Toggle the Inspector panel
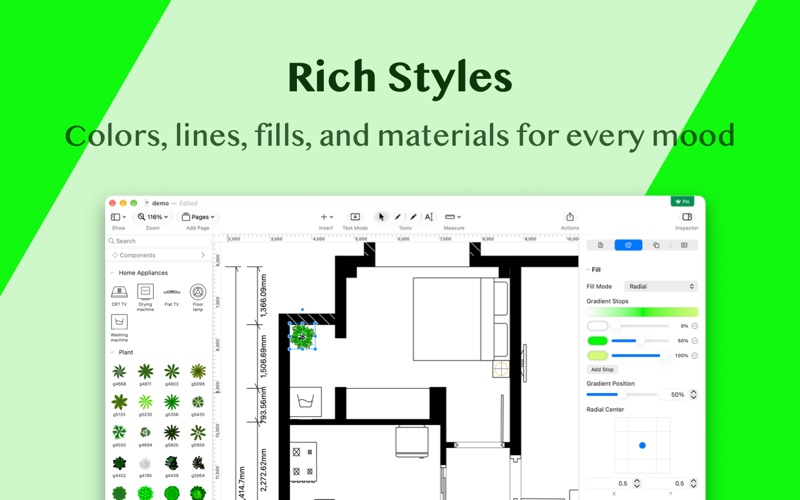Screen dimensions: 800x500 pos(687,217)
